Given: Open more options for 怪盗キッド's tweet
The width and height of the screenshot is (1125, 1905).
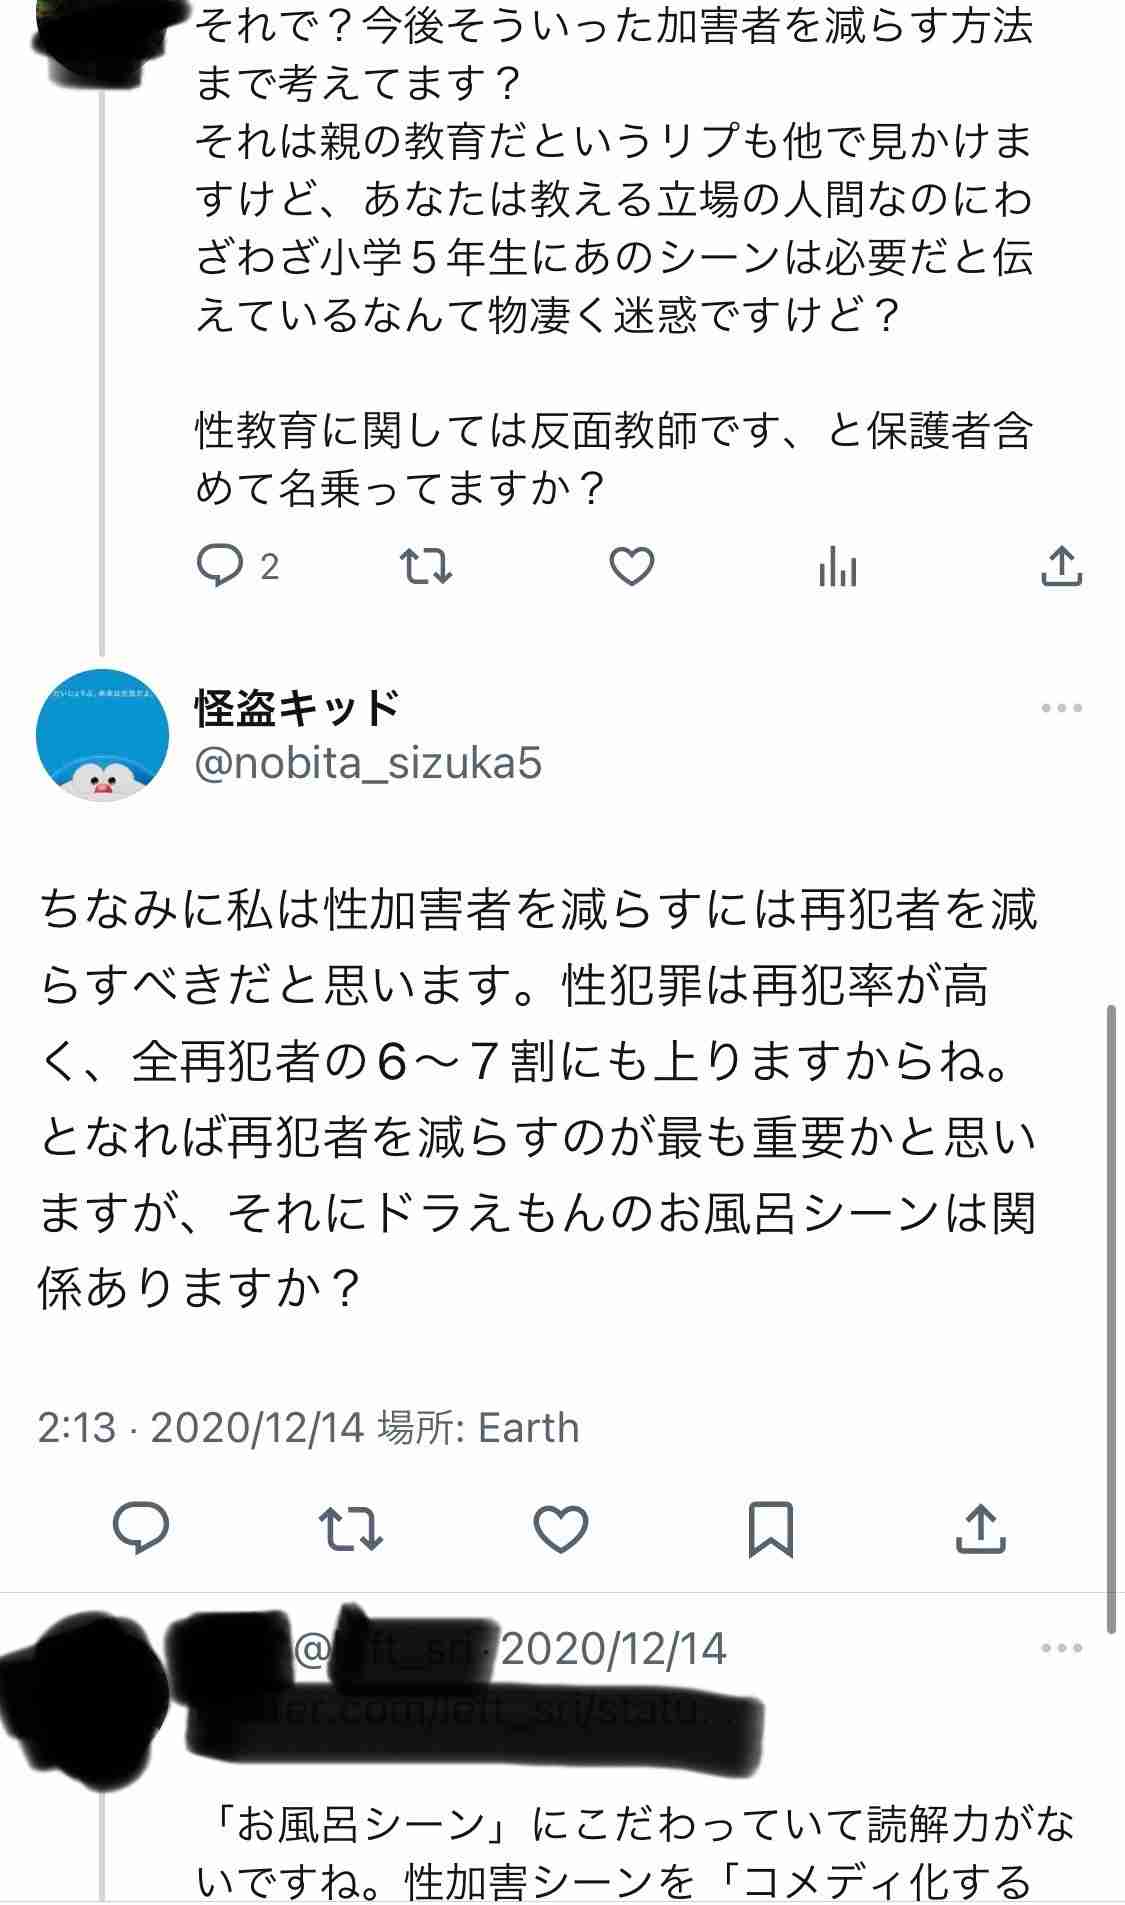Looking at the screenshot, I should tap(1061, 708).
